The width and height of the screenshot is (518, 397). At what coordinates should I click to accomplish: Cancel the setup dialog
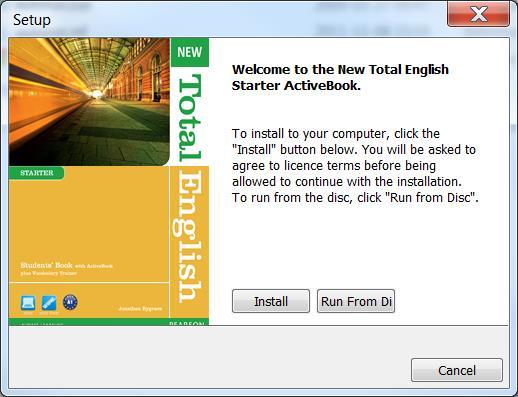[457, 370]
